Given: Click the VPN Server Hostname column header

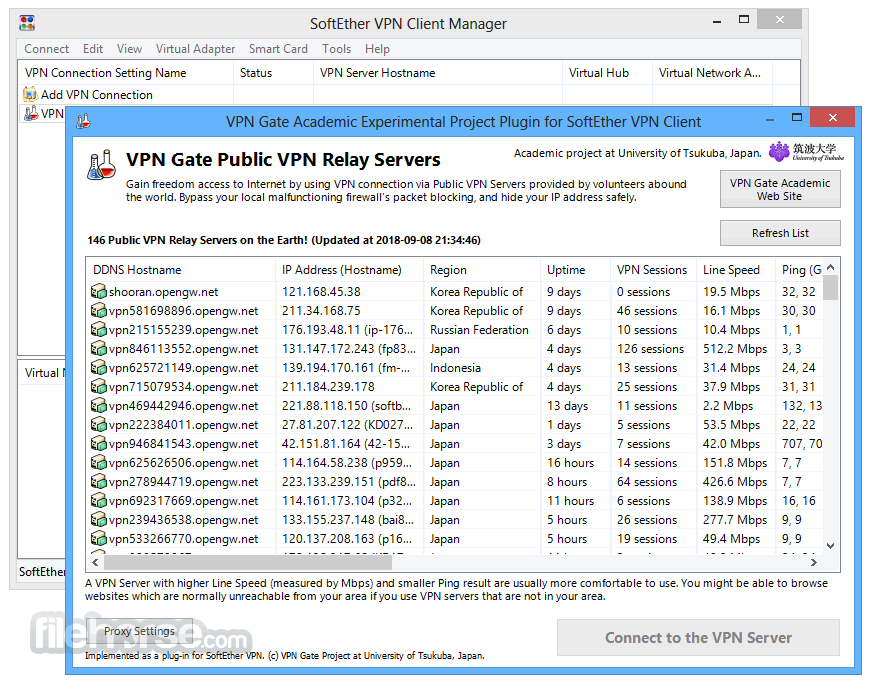Looking at the screenshot, I should point(438,73).
